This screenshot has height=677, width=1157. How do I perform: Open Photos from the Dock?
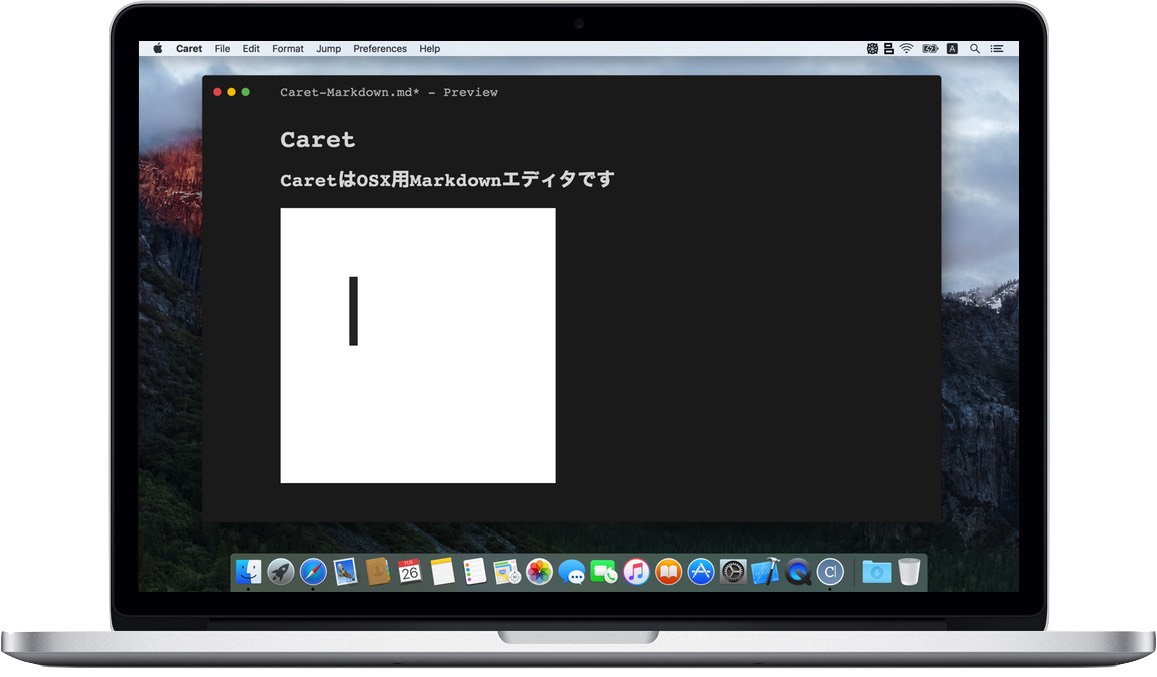(x=539, y=571)
